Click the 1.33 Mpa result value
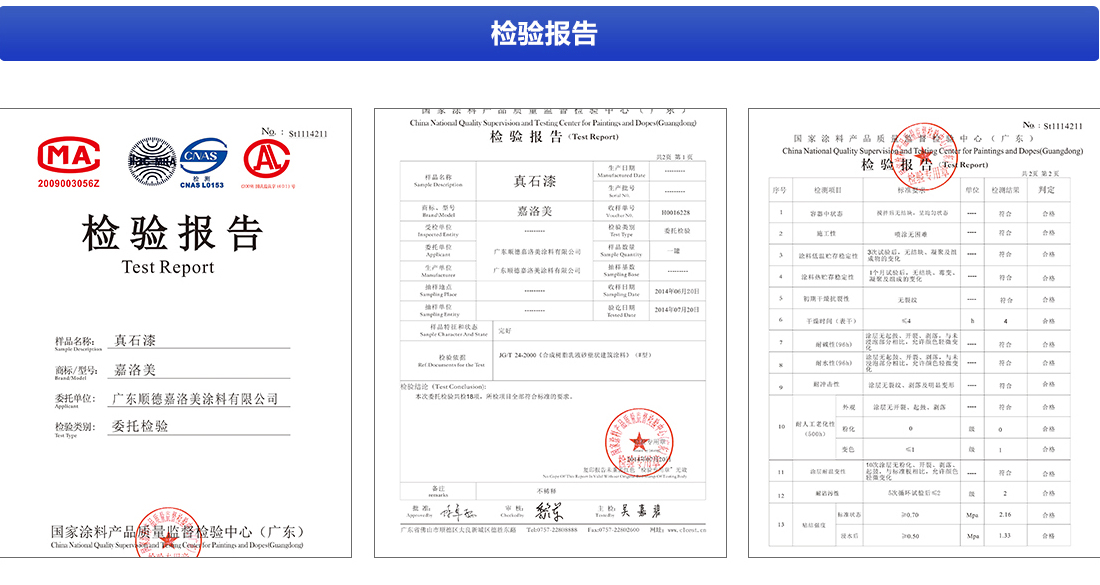This screenshot has height=585, width=1100. coord(1005,535)
